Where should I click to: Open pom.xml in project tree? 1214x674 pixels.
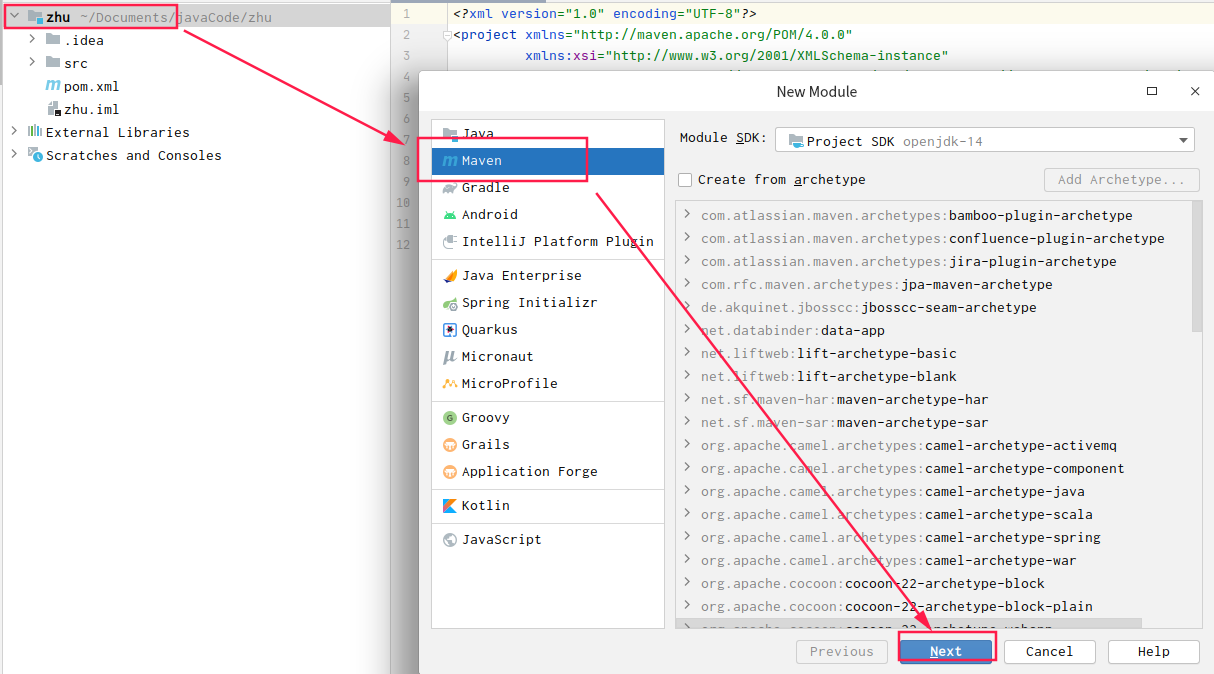(x=92, y=86)
